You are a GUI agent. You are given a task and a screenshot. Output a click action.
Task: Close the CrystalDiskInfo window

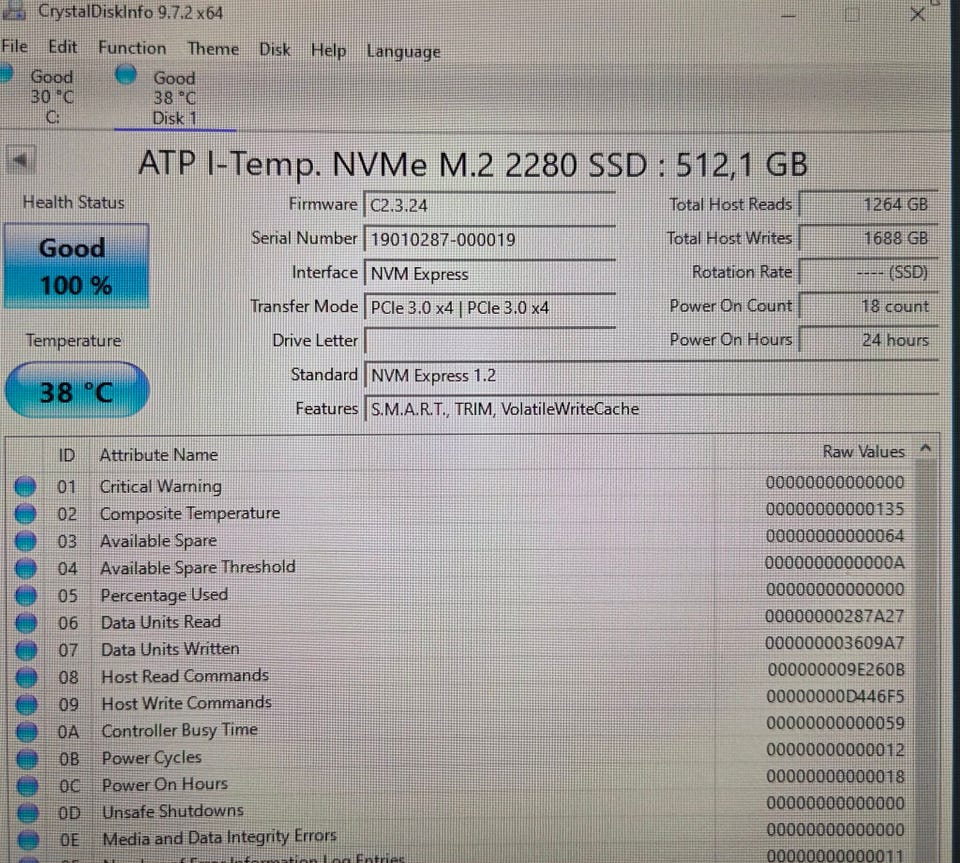(917, 14)
